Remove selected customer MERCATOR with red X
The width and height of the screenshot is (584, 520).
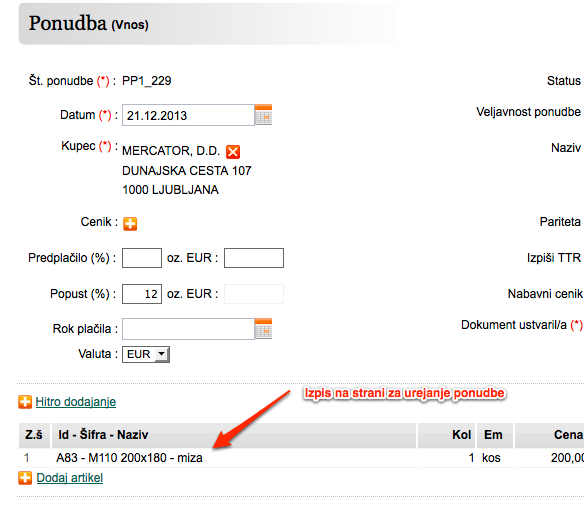pos(233,152)
